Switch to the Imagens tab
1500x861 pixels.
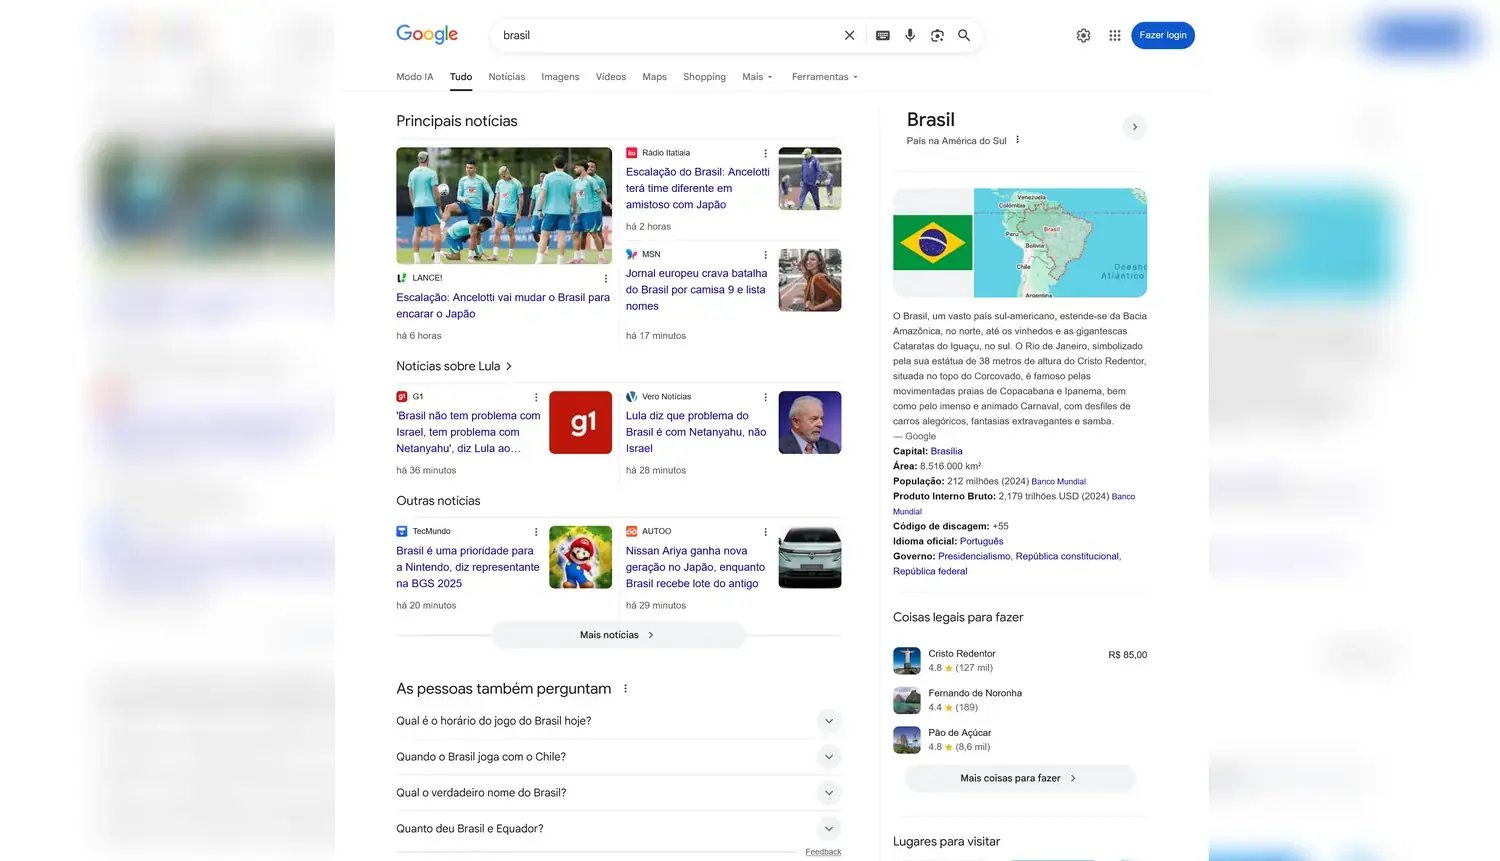pyautogui.click(x=560, y=77)
